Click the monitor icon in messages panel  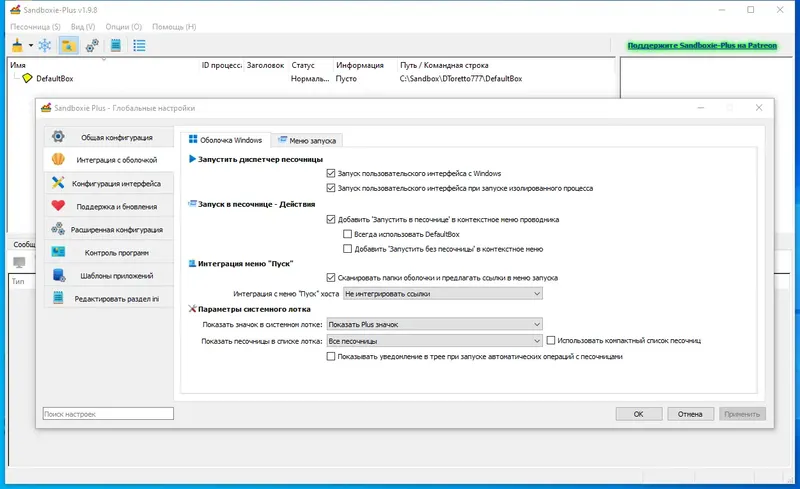pyautogui.click(x=19, y=262)
